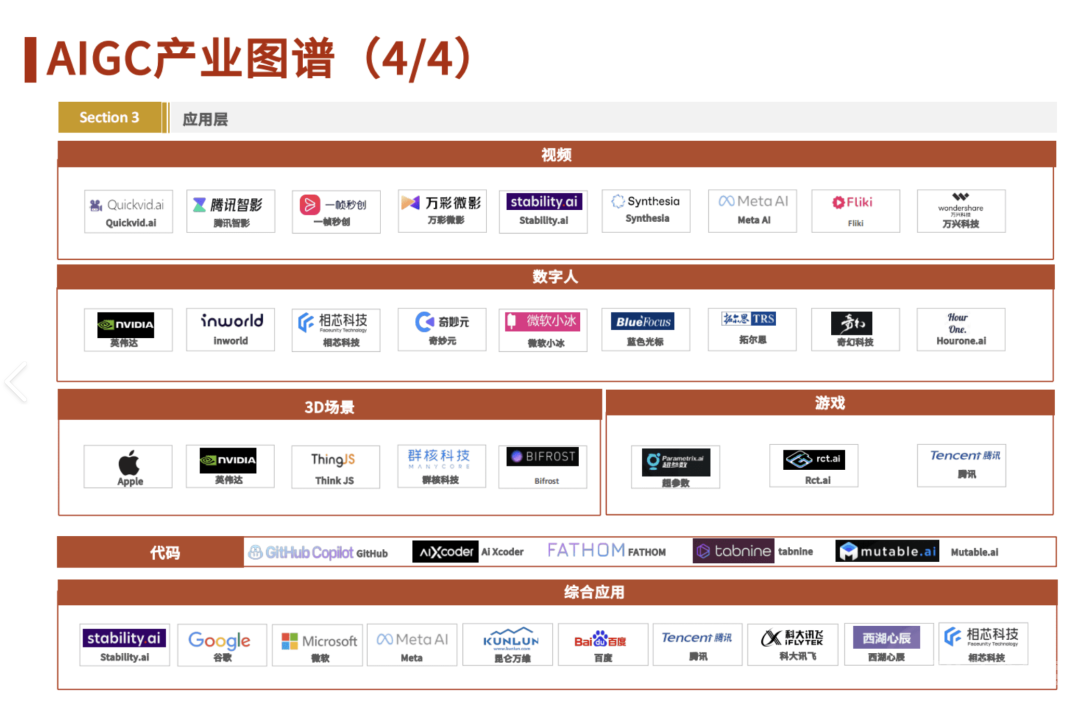Open the iFLYTEK 科大讯飞 logo card
This screenshot has height=705, width=1080.
tap(793, 644)
